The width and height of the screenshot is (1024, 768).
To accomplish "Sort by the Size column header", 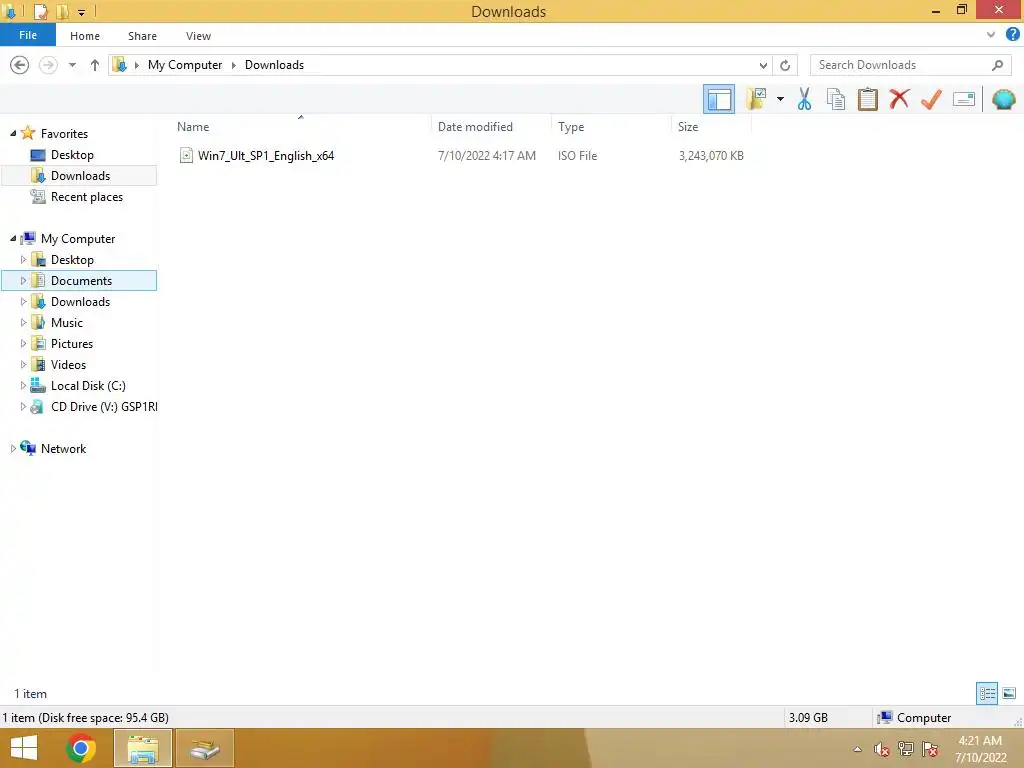I will [x=688, y=127].
